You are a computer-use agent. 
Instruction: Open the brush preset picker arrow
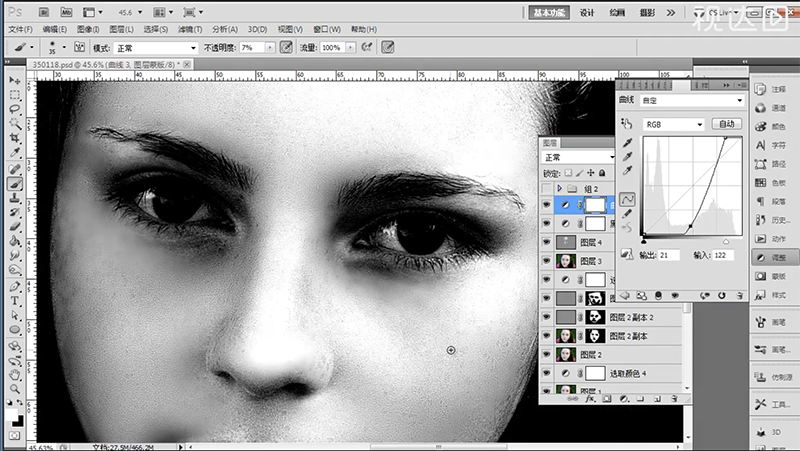(64, 47)
